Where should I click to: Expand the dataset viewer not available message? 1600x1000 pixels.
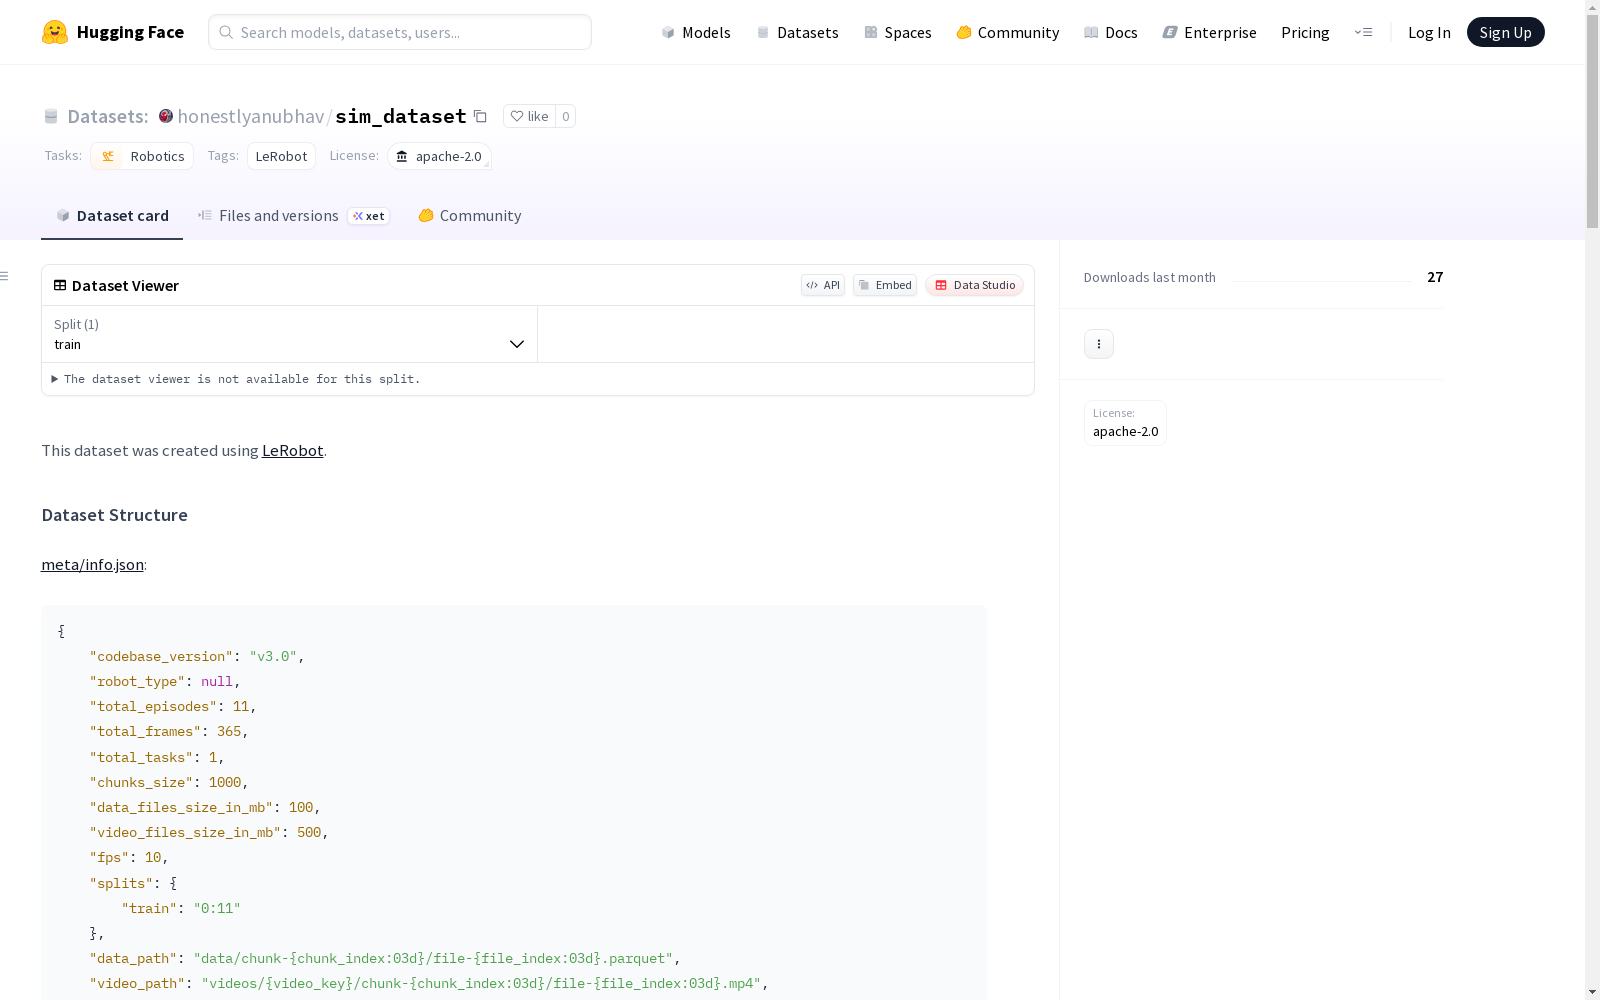pyautogui.click(x=236, y=379)
